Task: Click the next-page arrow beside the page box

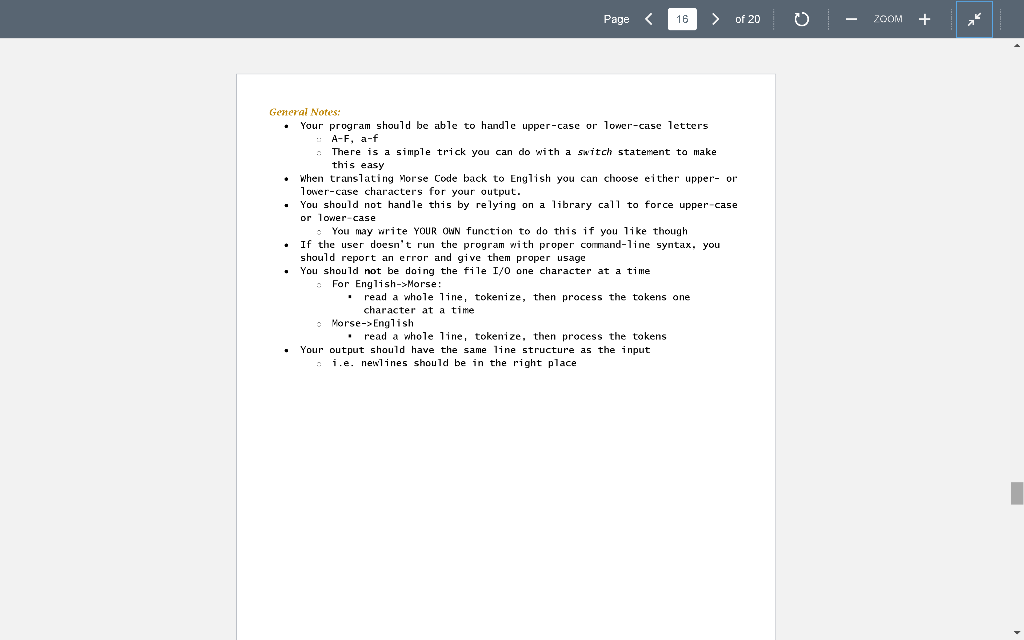Action: pos(716,18)
